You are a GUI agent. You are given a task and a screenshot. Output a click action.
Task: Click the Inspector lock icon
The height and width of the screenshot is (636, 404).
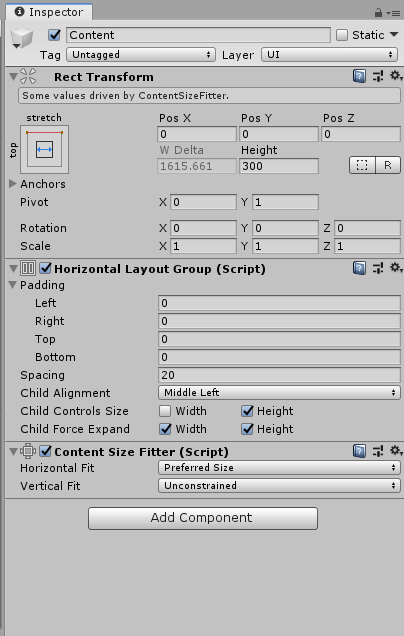pos(378,13)
